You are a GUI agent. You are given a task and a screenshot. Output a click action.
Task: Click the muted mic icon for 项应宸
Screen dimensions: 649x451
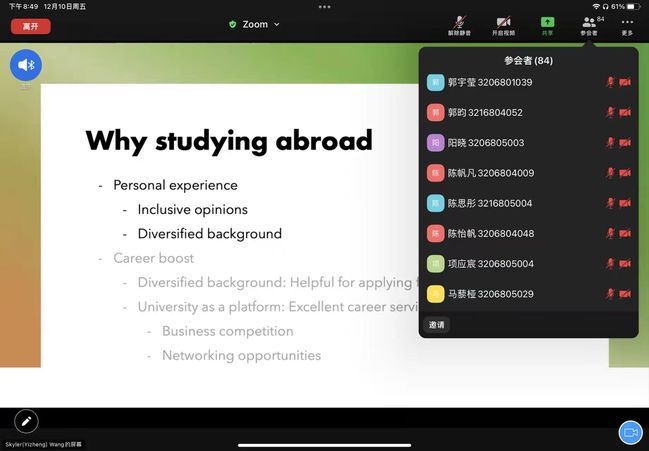pos(609,264)
